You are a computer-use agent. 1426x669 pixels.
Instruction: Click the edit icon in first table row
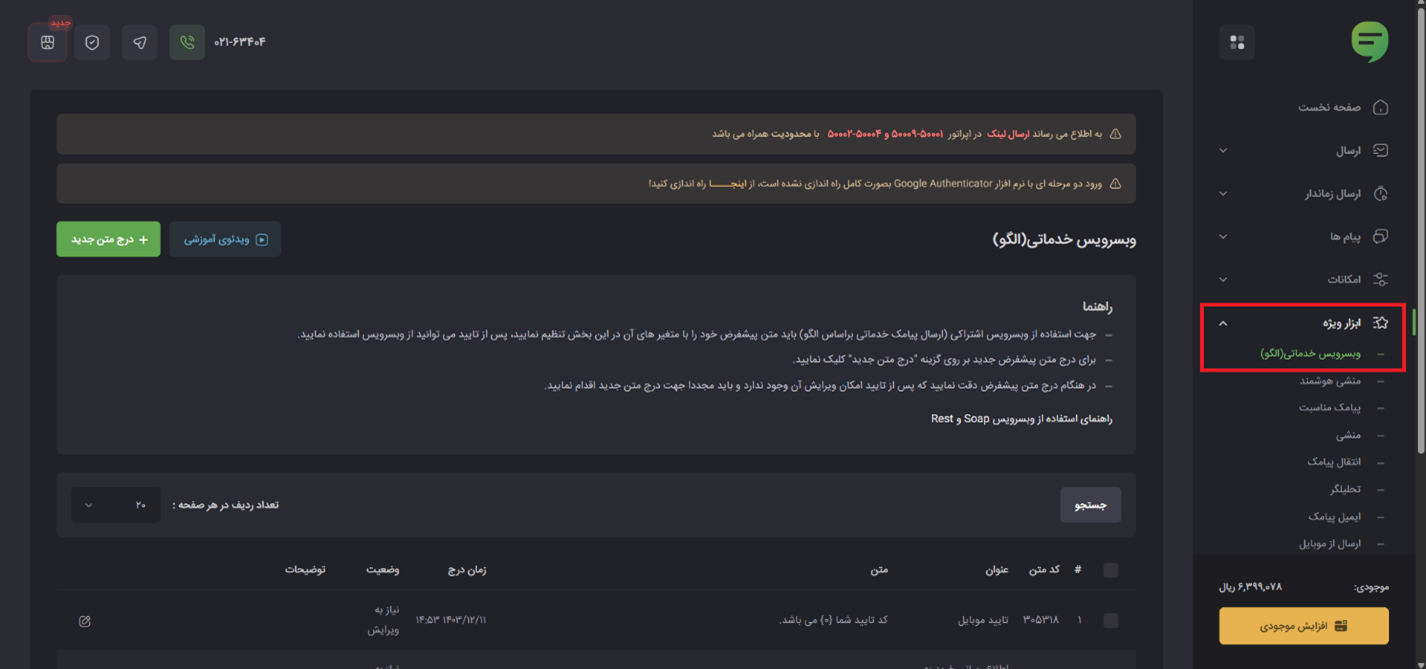(85, 621)
